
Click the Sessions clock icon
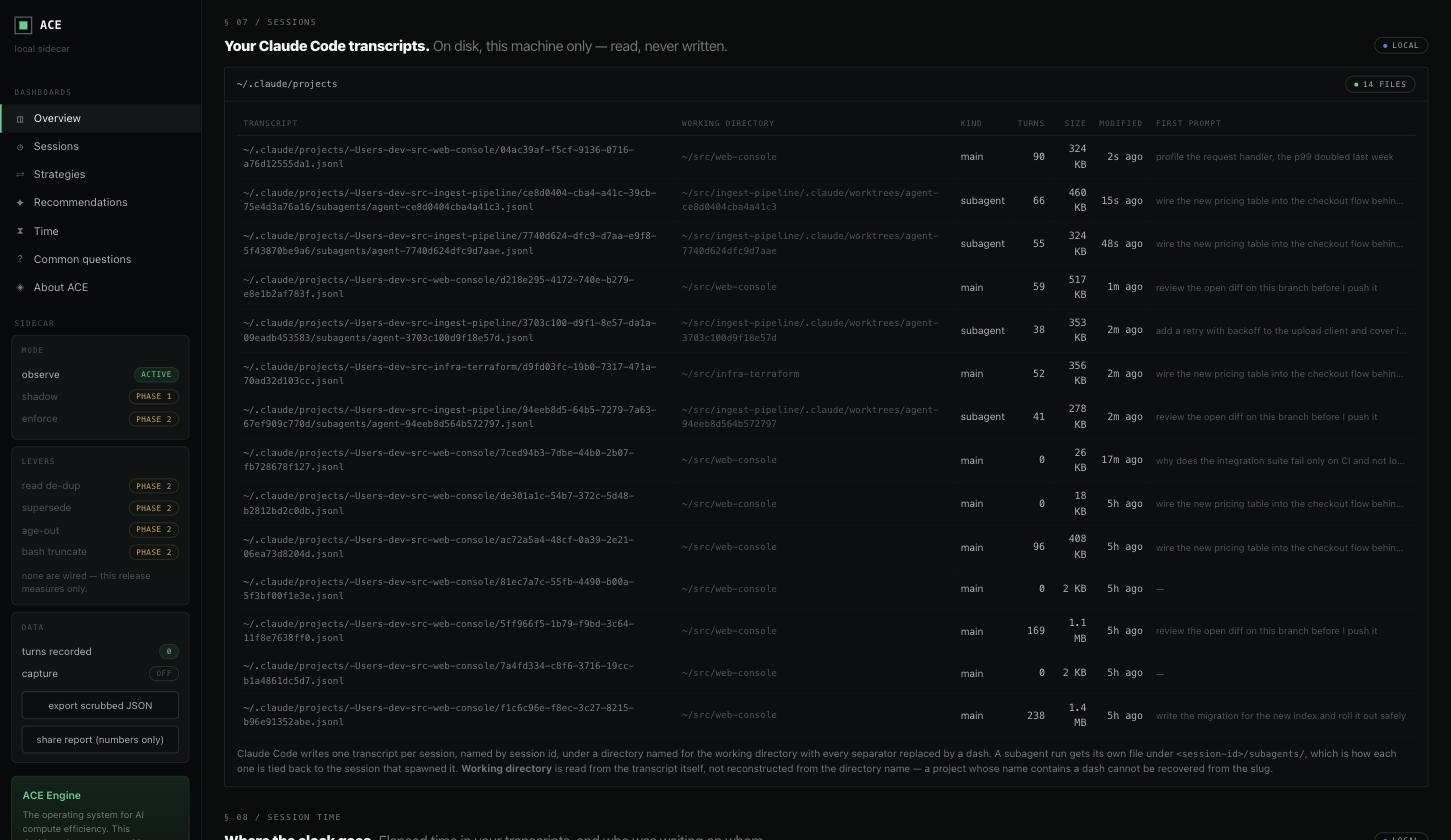pyautogui.click(x=20, y=147)
